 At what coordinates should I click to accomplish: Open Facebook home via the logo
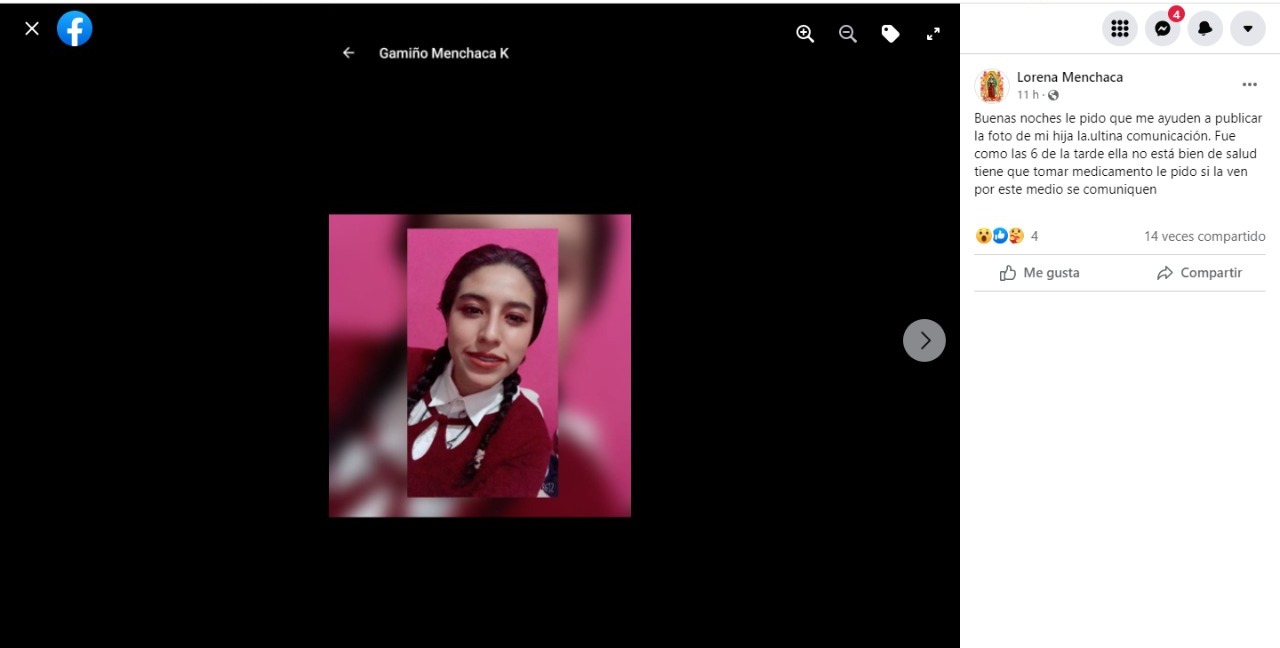coord(75,29)
